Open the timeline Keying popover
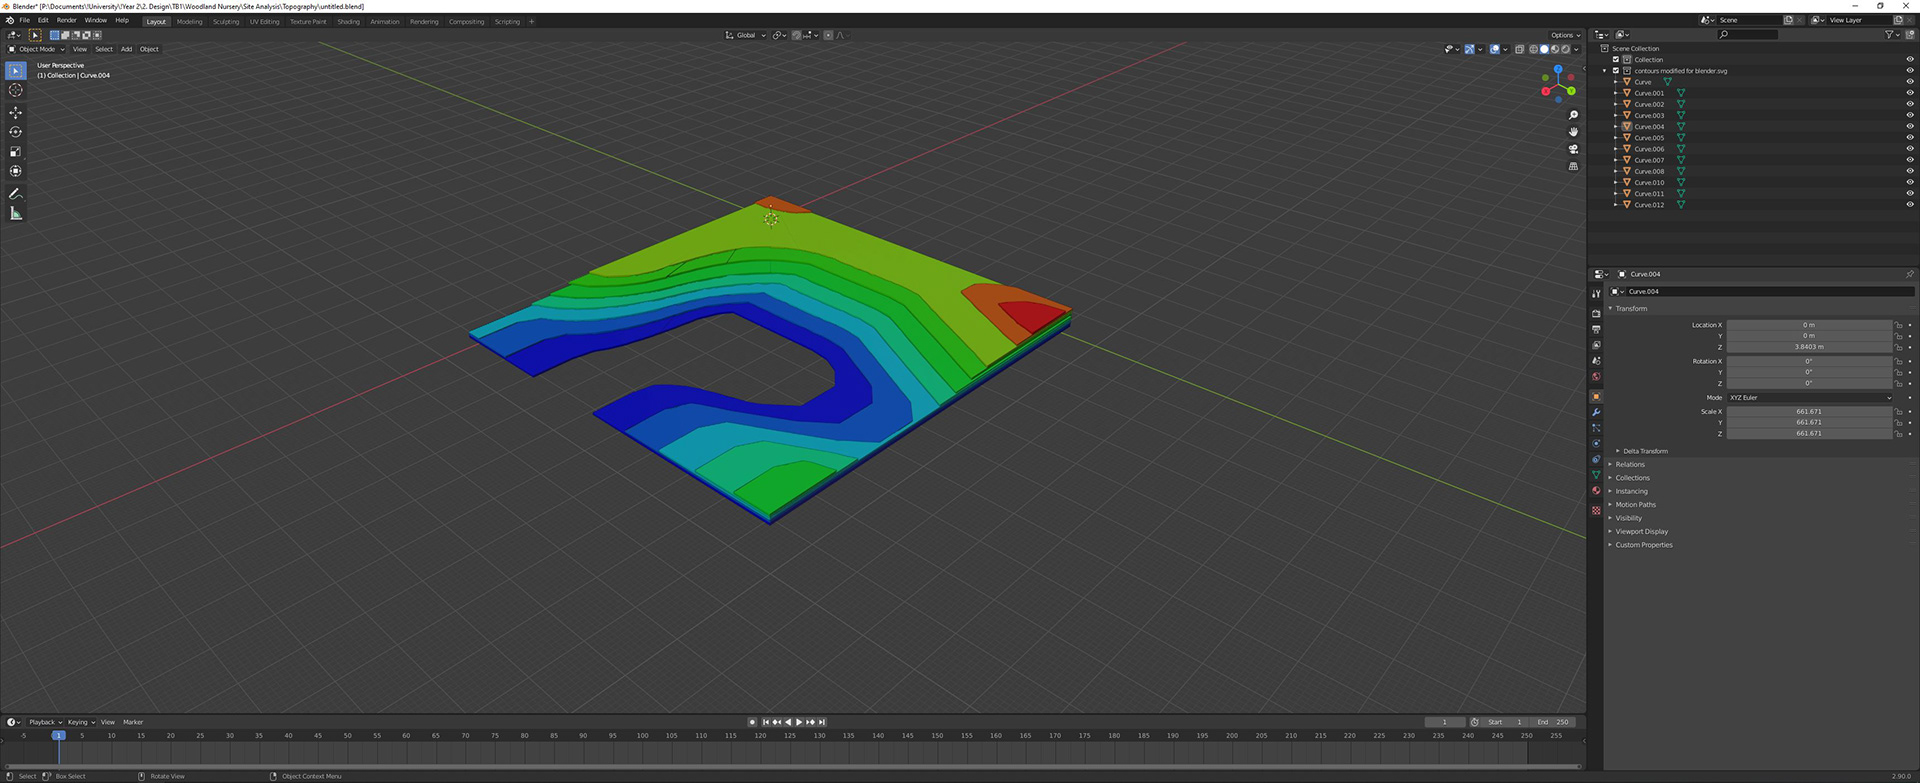 [80, 722]
